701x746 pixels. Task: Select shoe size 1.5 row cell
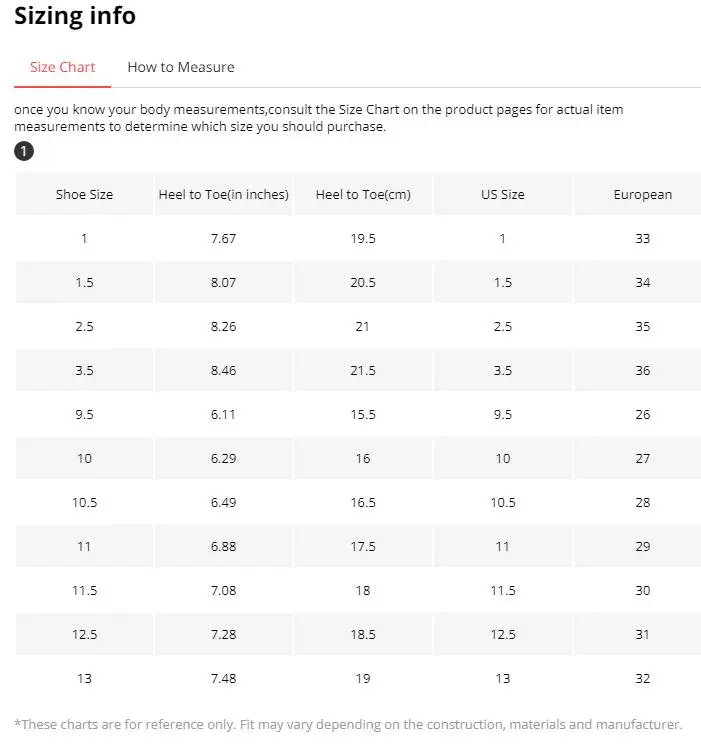pyautogui.click(x=84, y=282)
